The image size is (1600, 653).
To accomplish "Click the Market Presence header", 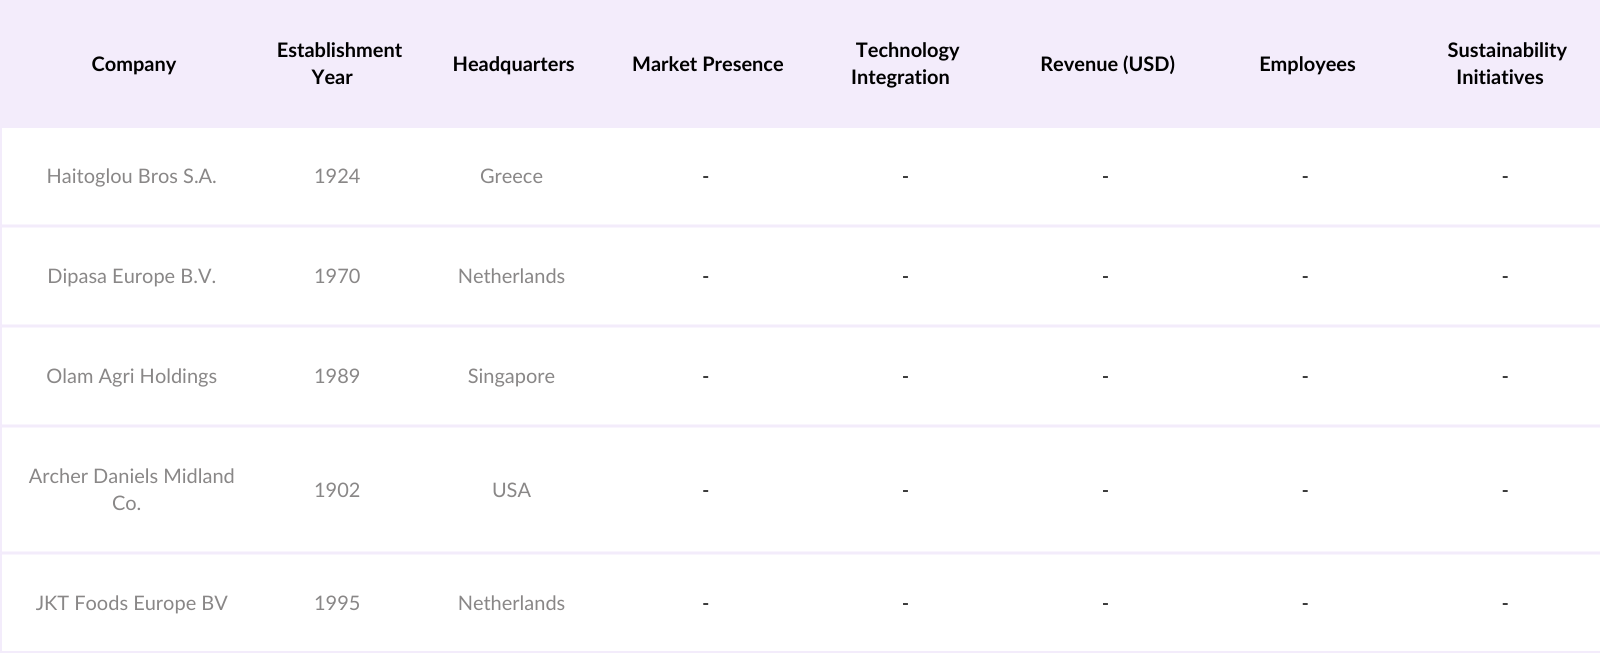I will click(x=707, y=64).
